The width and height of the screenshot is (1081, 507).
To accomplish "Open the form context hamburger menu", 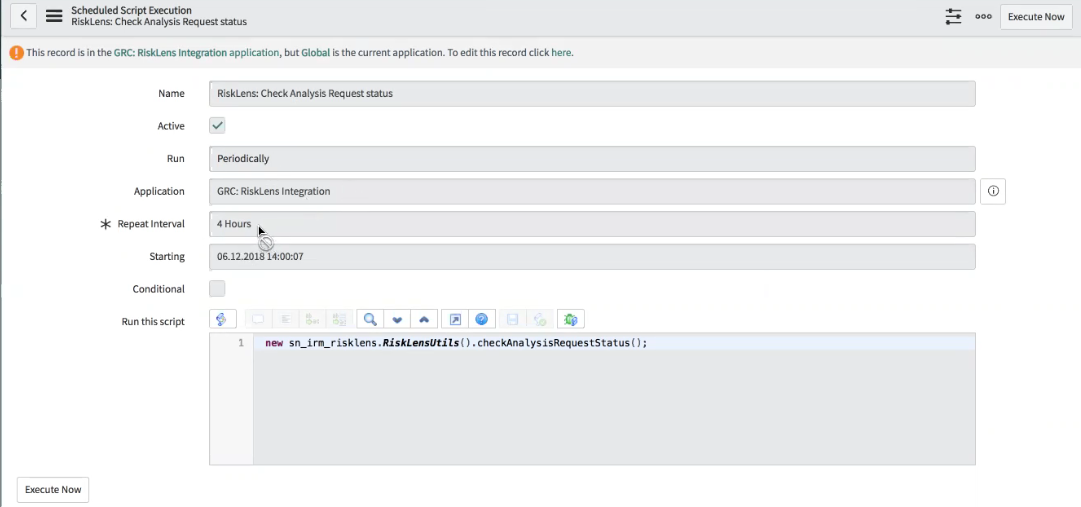I will (x=54, y=16).
